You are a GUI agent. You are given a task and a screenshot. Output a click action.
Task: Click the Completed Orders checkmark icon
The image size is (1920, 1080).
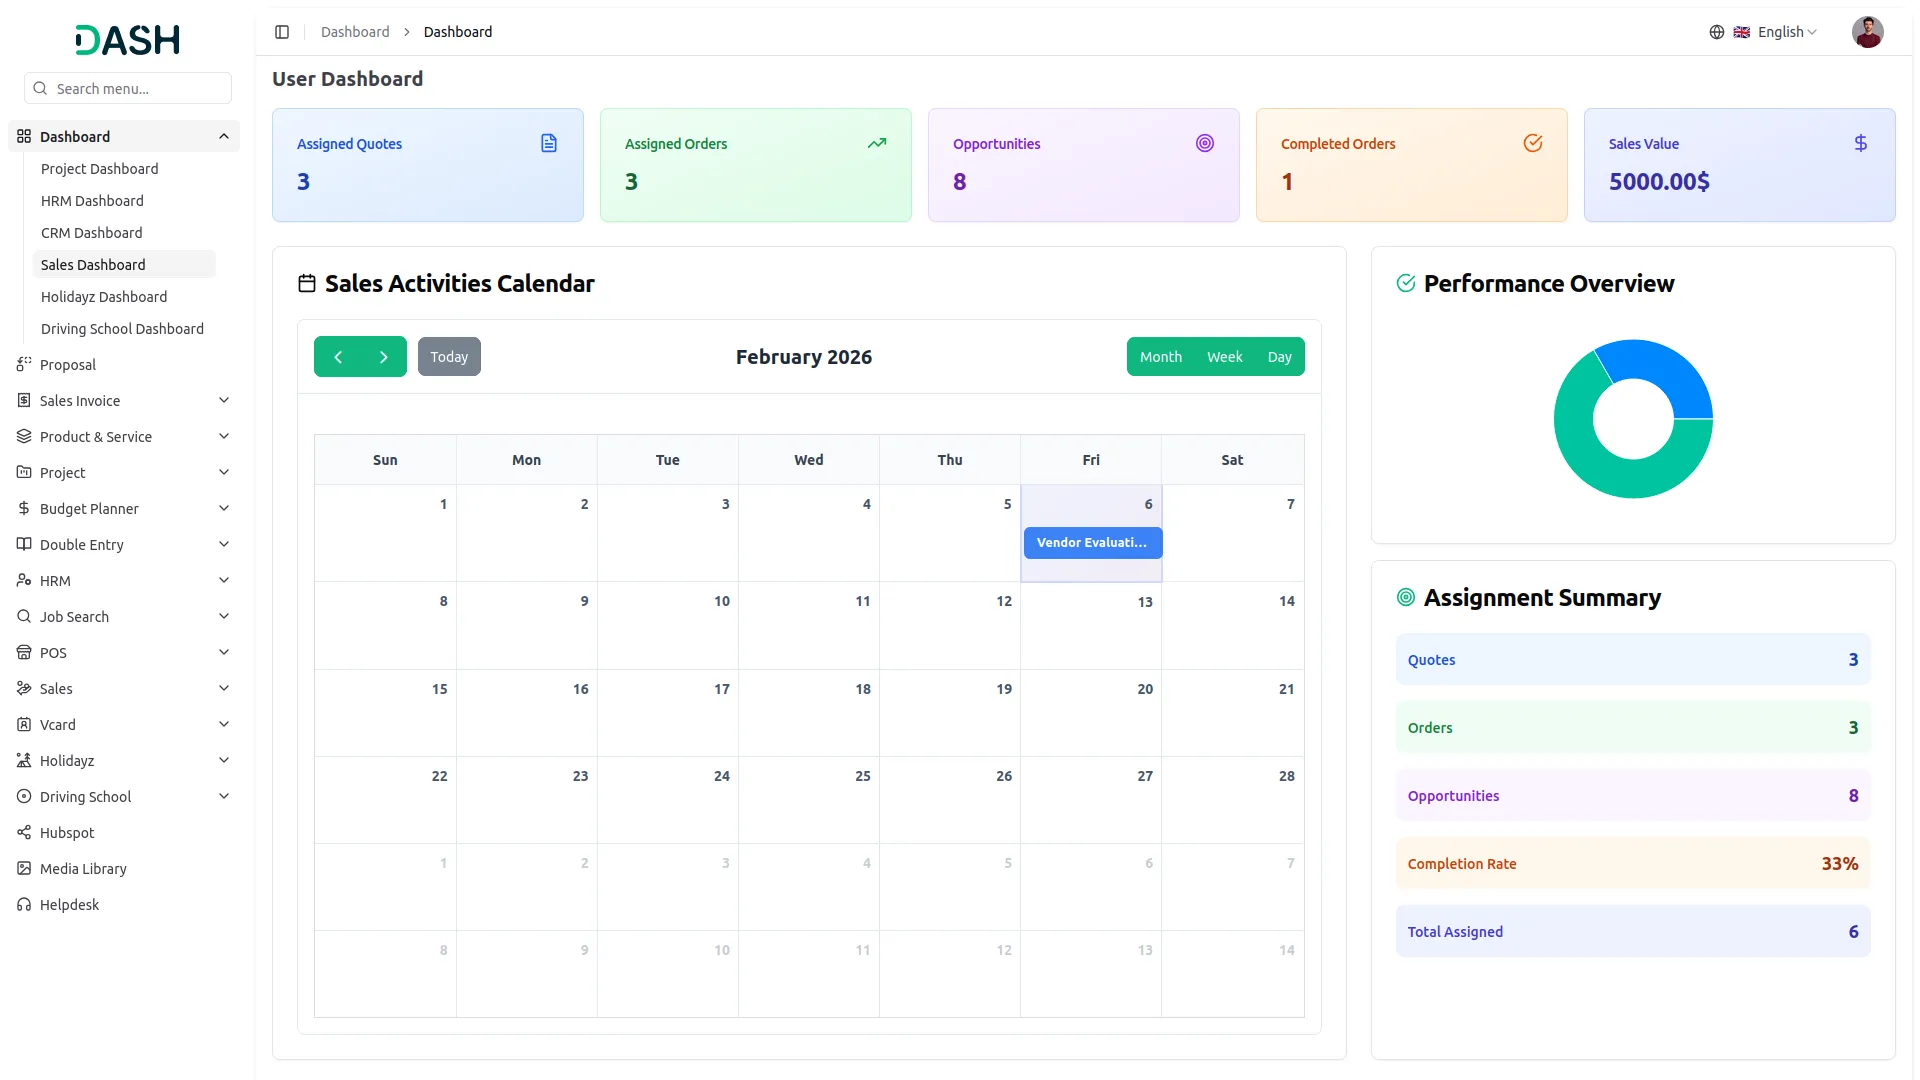click(1532, 144)
